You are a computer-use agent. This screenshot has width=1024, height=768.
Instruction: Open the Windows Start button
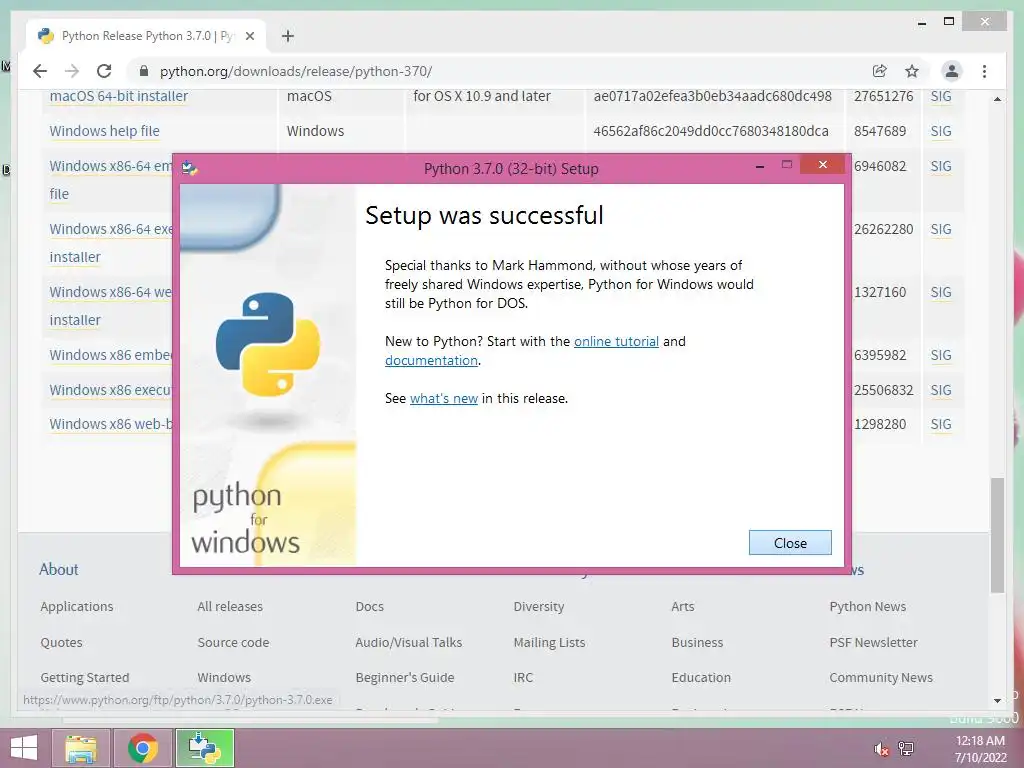[24, 748]
